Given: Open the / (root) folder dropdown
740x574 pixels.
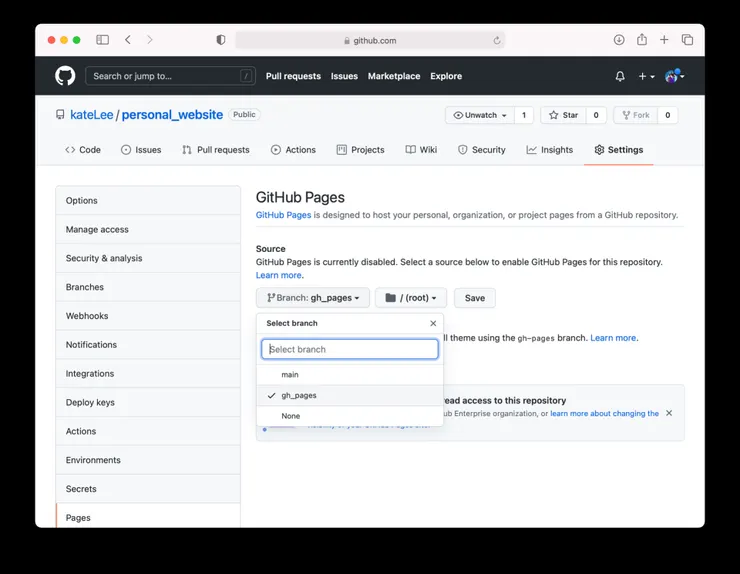Looking at the screenshot, I should tap(410, 298).
